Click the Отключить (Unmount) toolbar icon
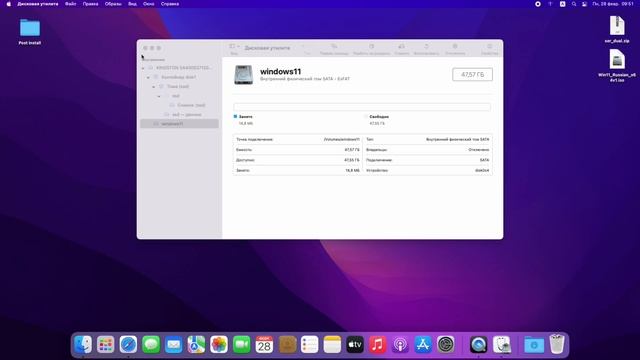This screenshot has width=640, height=360. [x=455, y=47]
